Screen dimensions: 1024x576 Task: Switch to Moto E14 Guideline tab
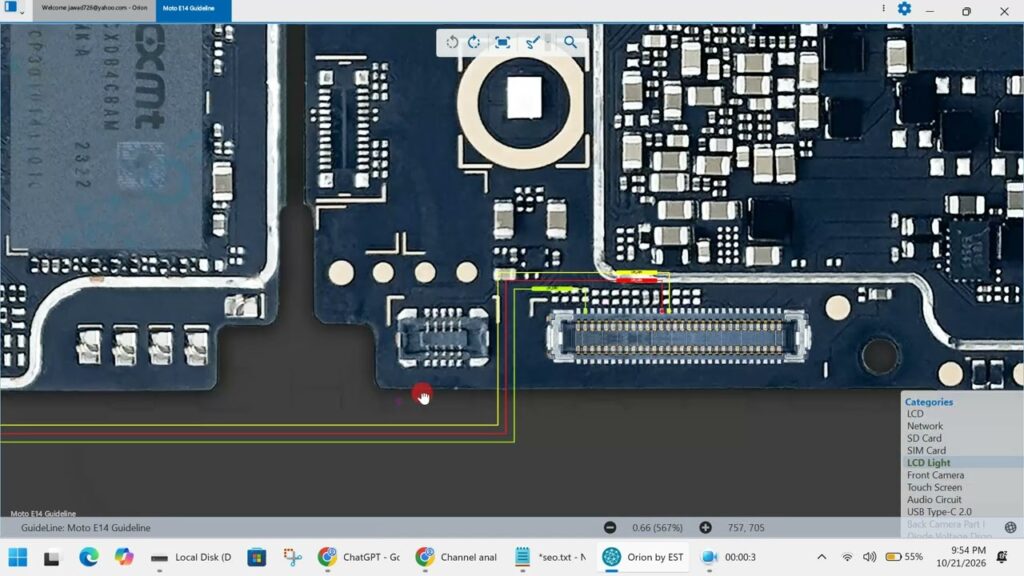193,9
